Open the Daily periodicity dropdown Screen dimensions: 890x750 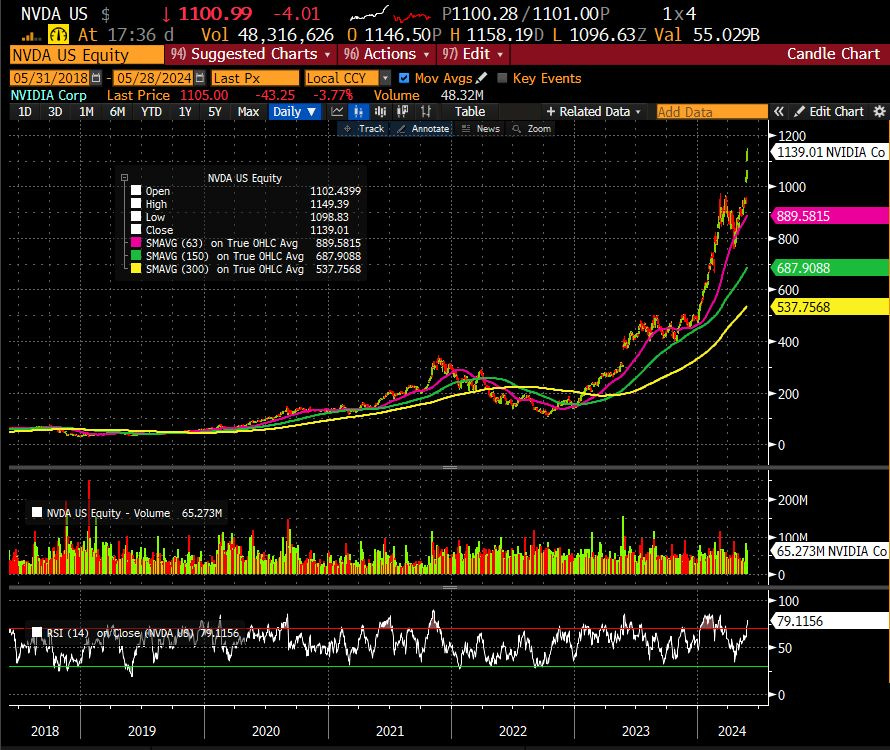(294, 111)
